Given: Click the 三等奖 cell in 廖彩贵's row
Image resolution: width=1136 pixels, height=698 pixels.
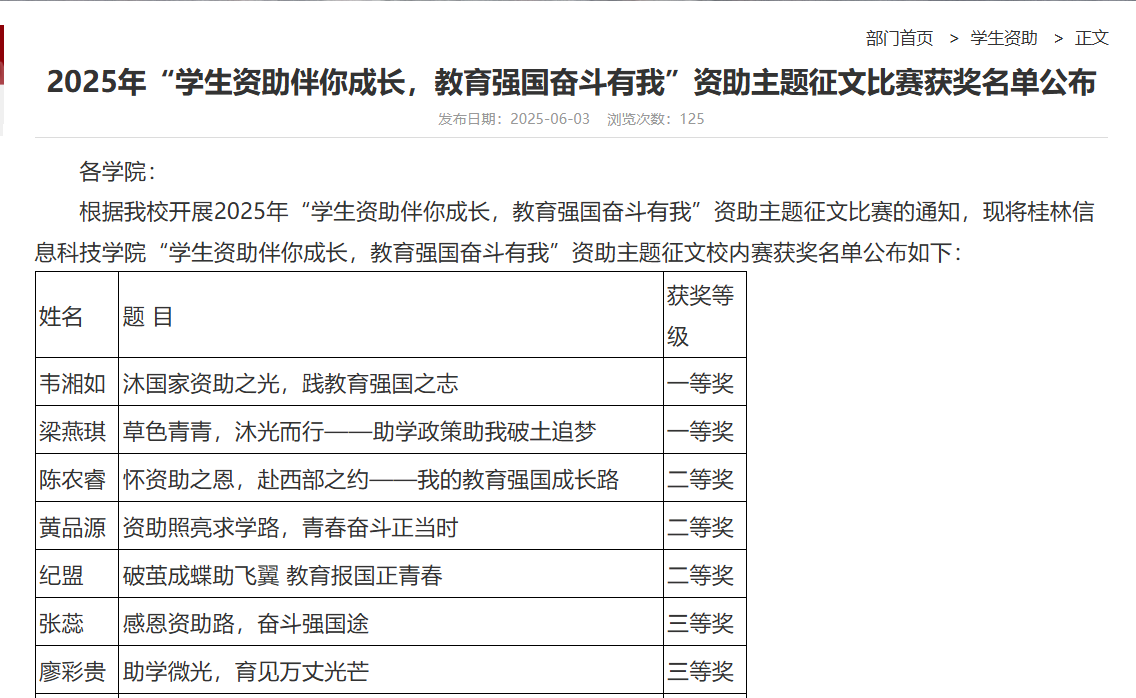Looking at the screenshot, I should [x=700, y=672].
